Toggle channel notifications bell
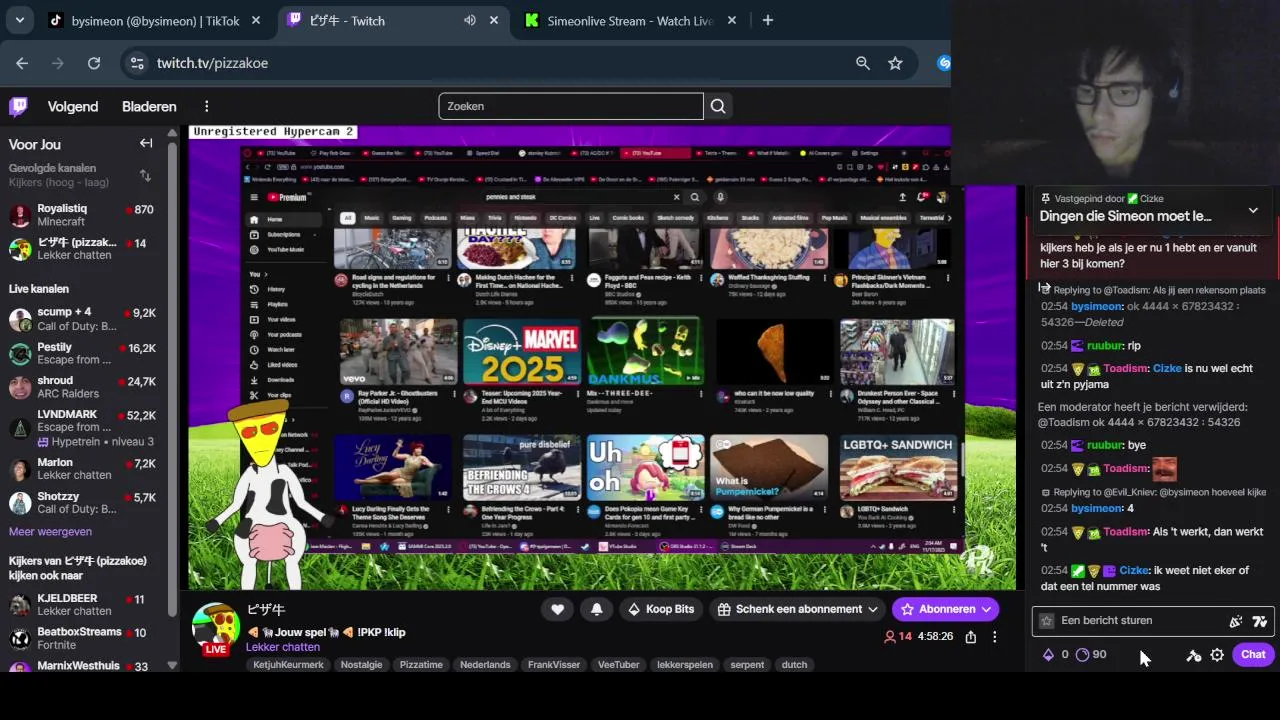Image resolution: width=1280 pixels, height=720 pixels. [x=597, y=609]
